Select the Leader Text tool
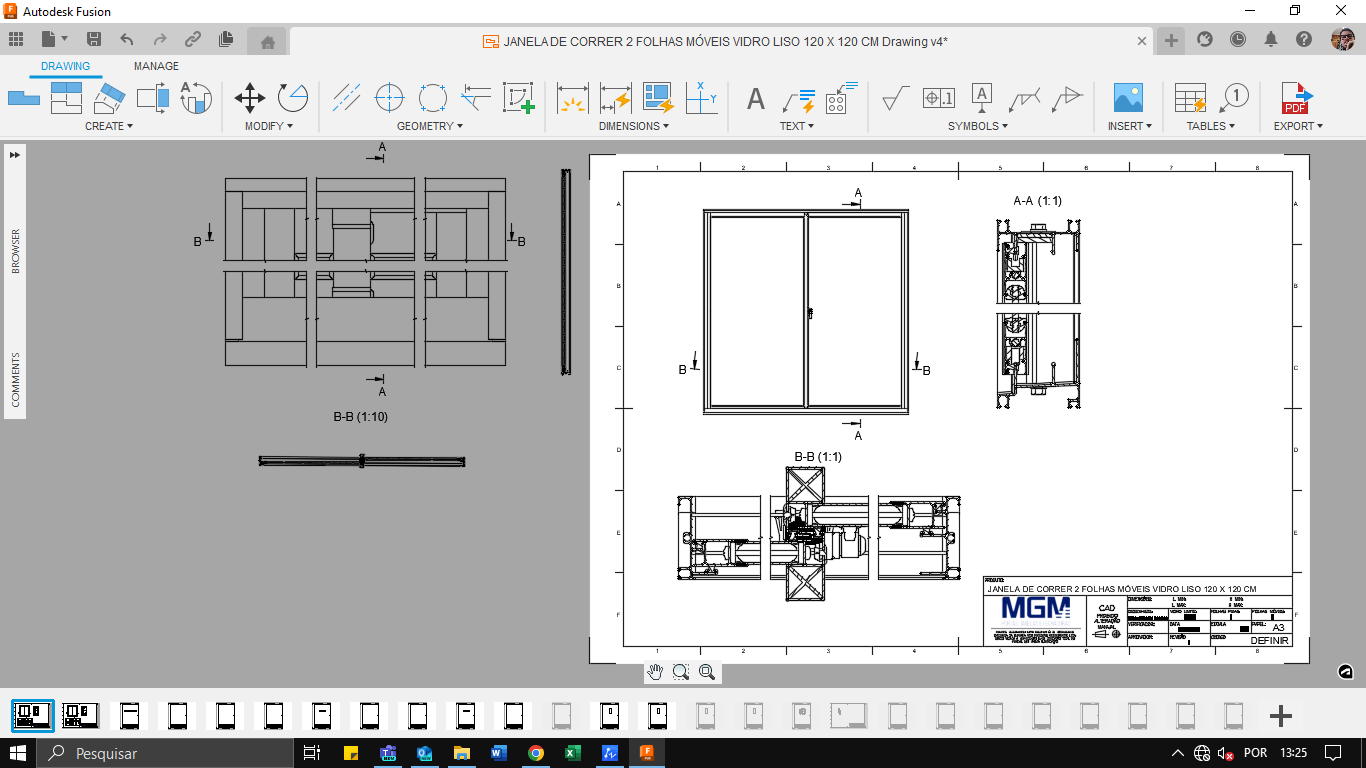Screen dimensions: 1366x768 [x=797, y=100]
